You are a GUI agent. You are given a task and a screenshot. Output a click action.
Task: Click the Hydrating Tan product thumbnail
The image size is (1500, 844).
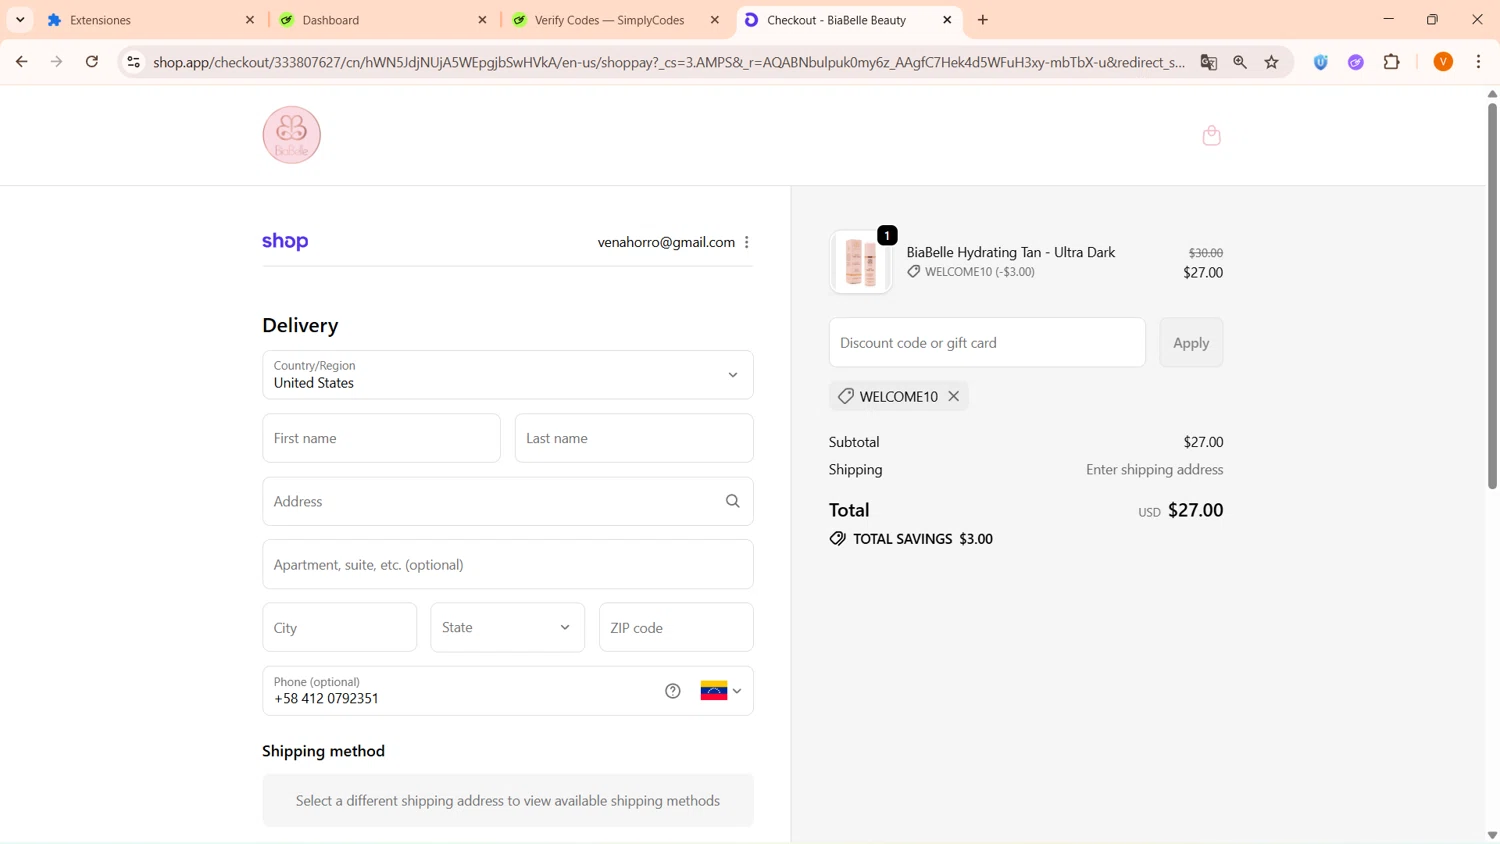point(860,262)
